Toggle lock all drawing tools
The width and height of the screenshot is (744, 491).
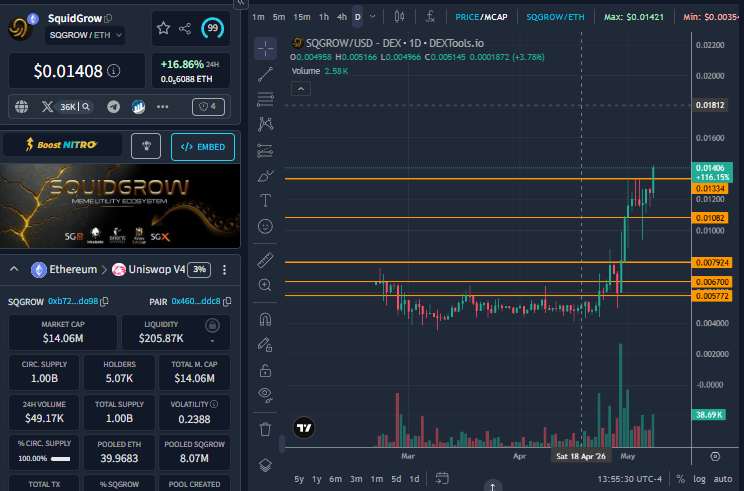tap(265, 370)
